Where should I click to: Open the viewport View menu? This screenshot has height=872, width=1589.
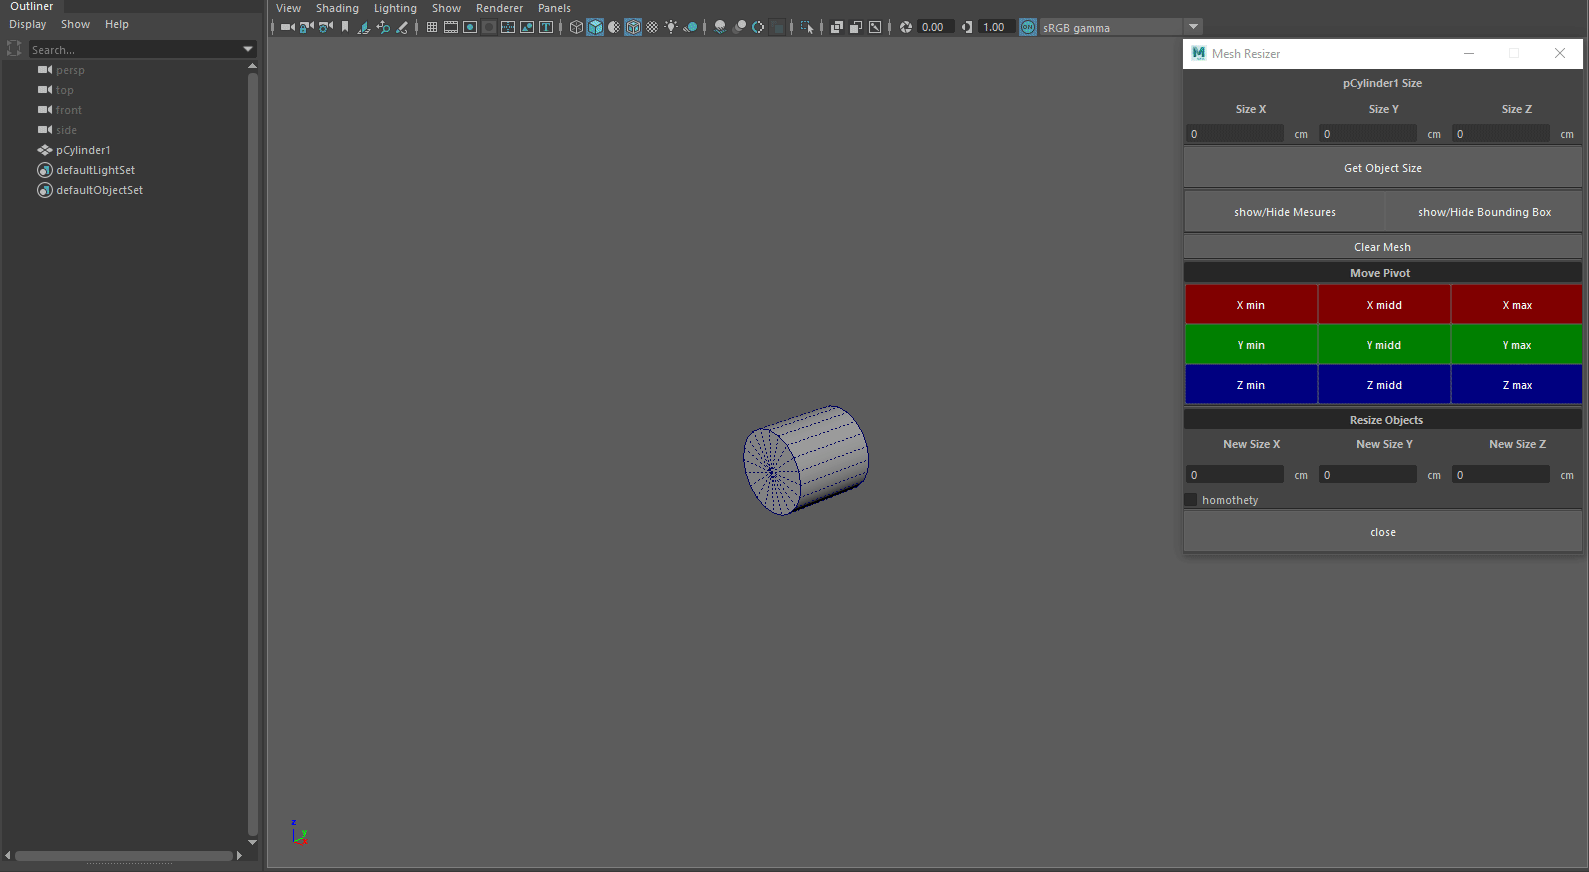pos(288,8)
